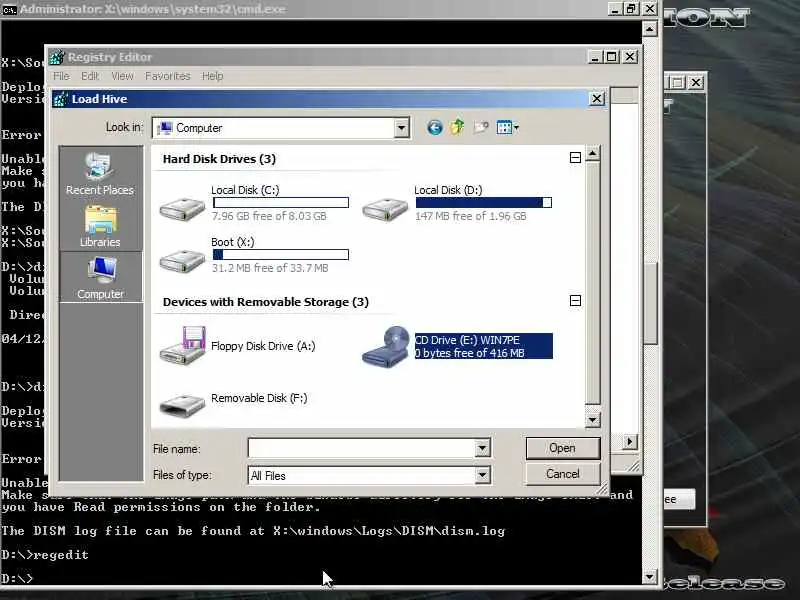Open the View Menu icon in toolbar
The image size is (800, 600).
tap(507, 127)
